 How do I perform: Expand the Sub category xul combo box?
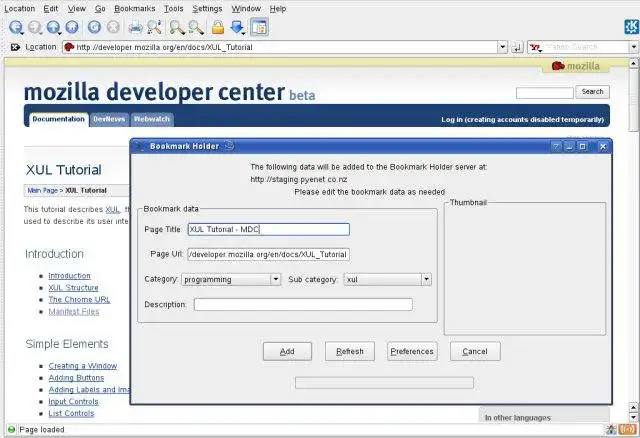pos(427,279)
